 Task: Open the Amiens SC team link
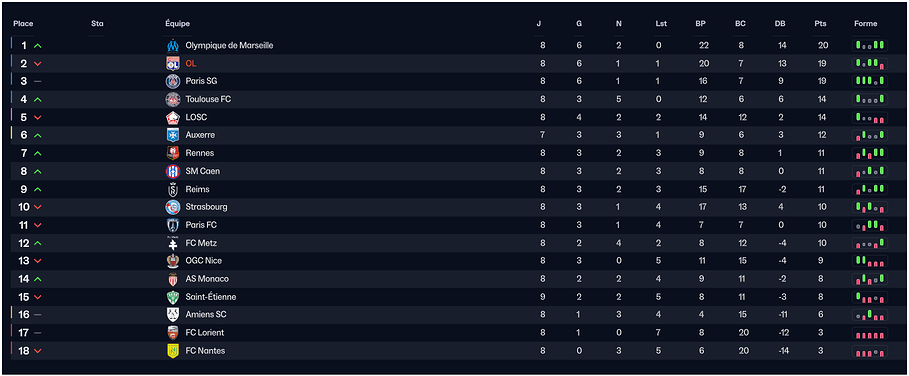206,315
